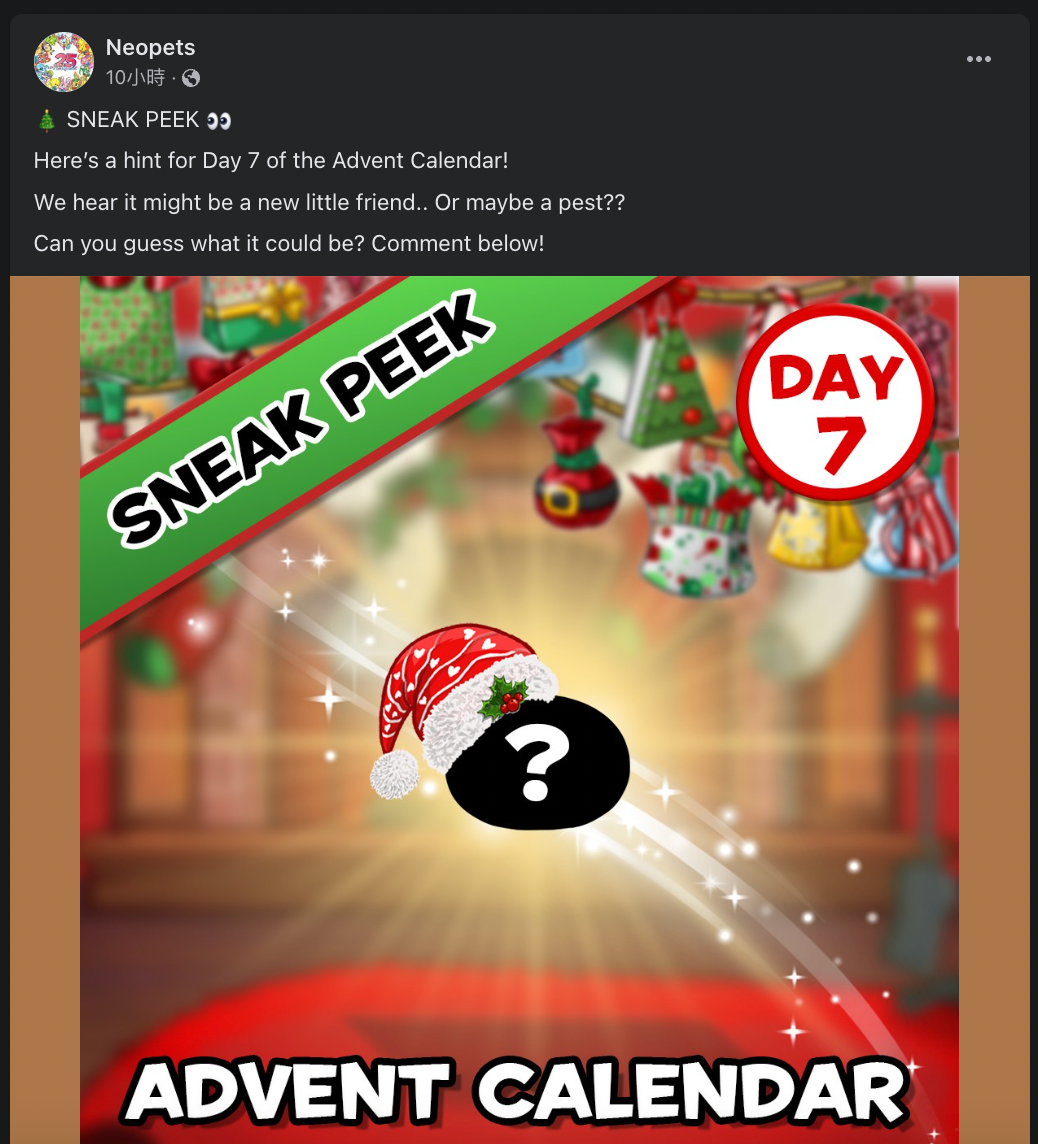
Task: Click the mystery question mark silhouette
Action: pyautogui.click(x=538, y=764)
